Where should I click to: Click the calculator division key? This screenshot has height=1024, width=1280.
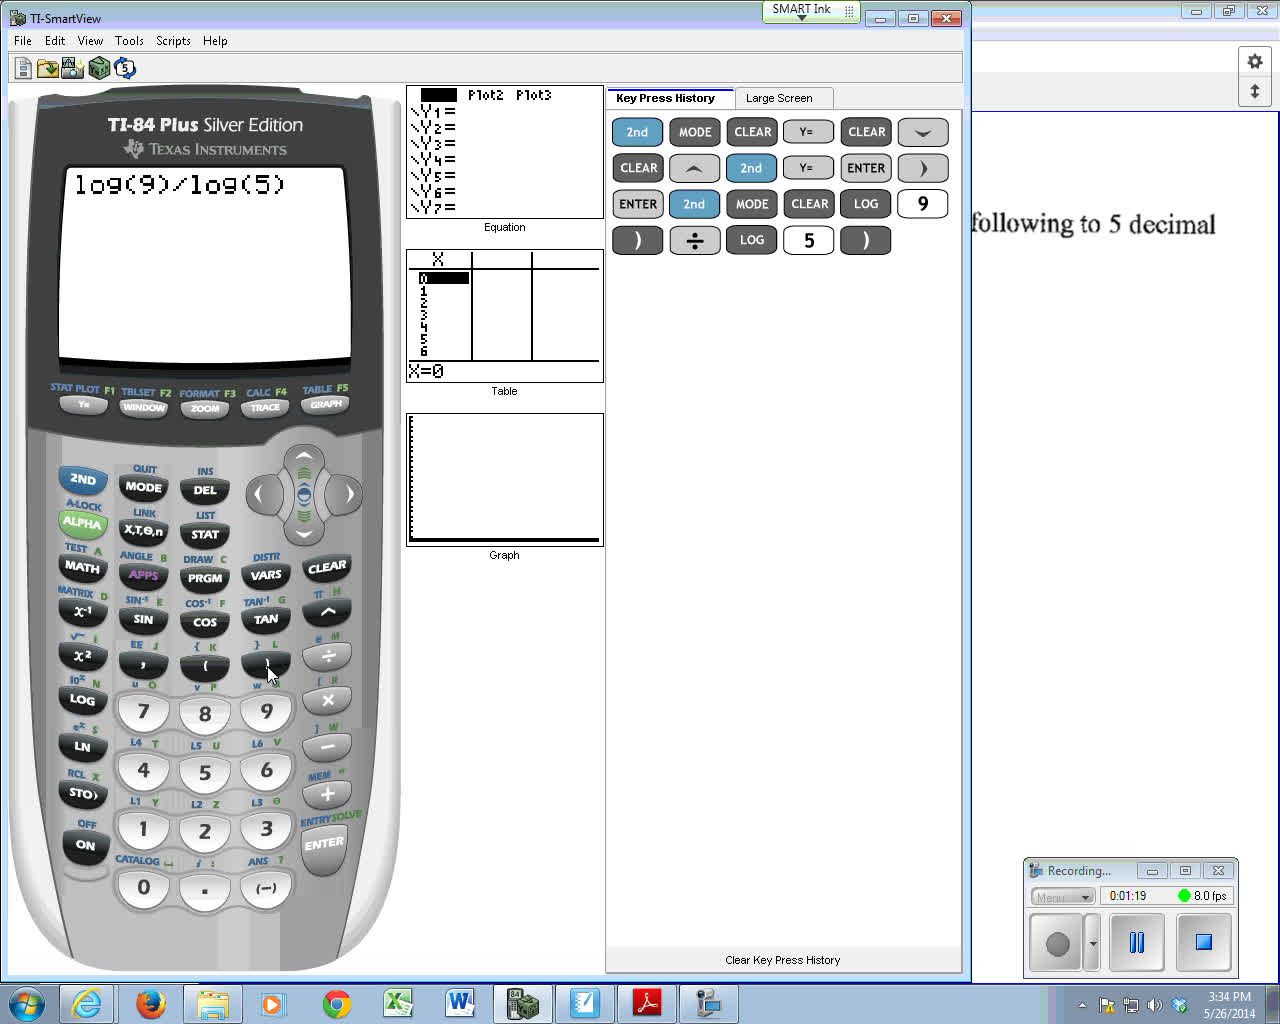coord(327,657)
